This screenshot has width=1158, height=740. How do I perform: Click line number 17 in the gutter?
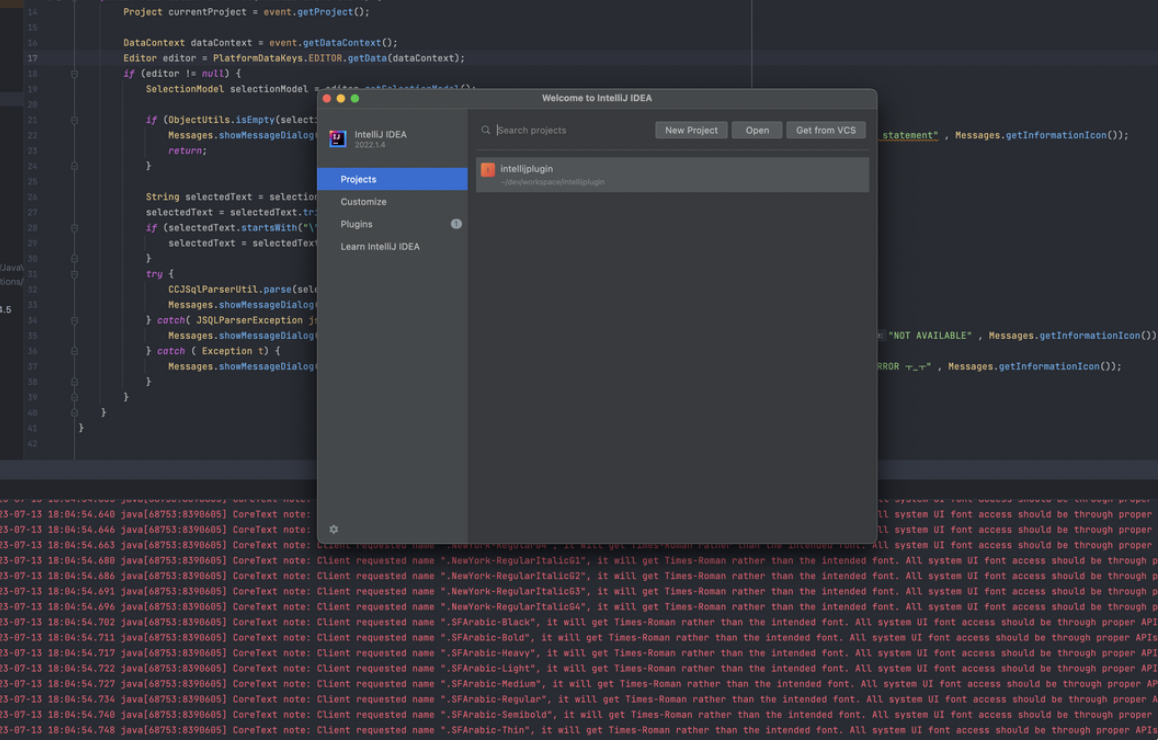[32, 58]
